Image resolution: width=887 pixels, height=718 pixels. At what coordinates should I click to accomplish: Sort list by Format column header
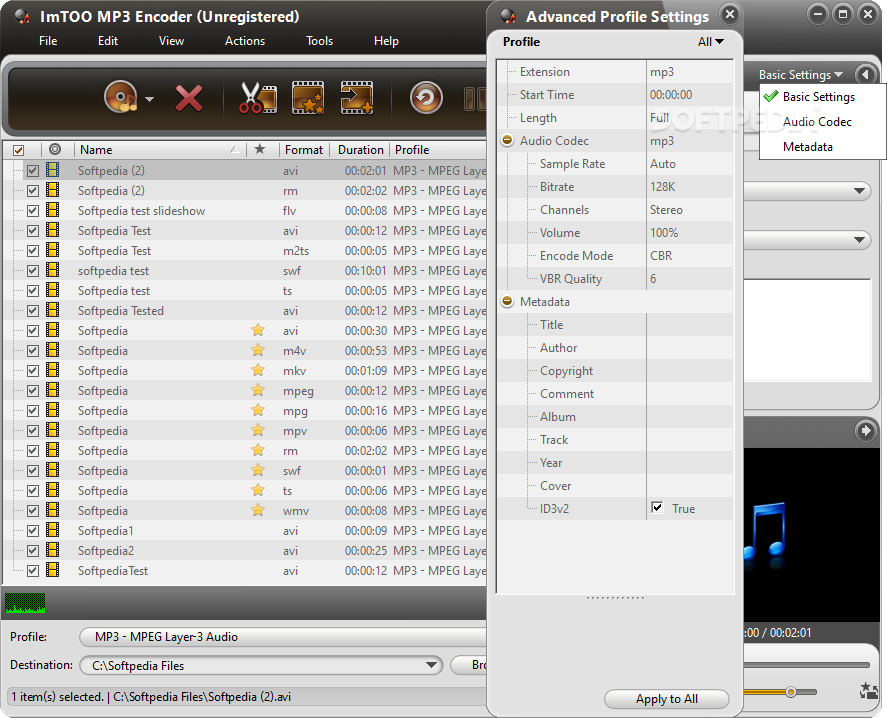click(304, 149)
